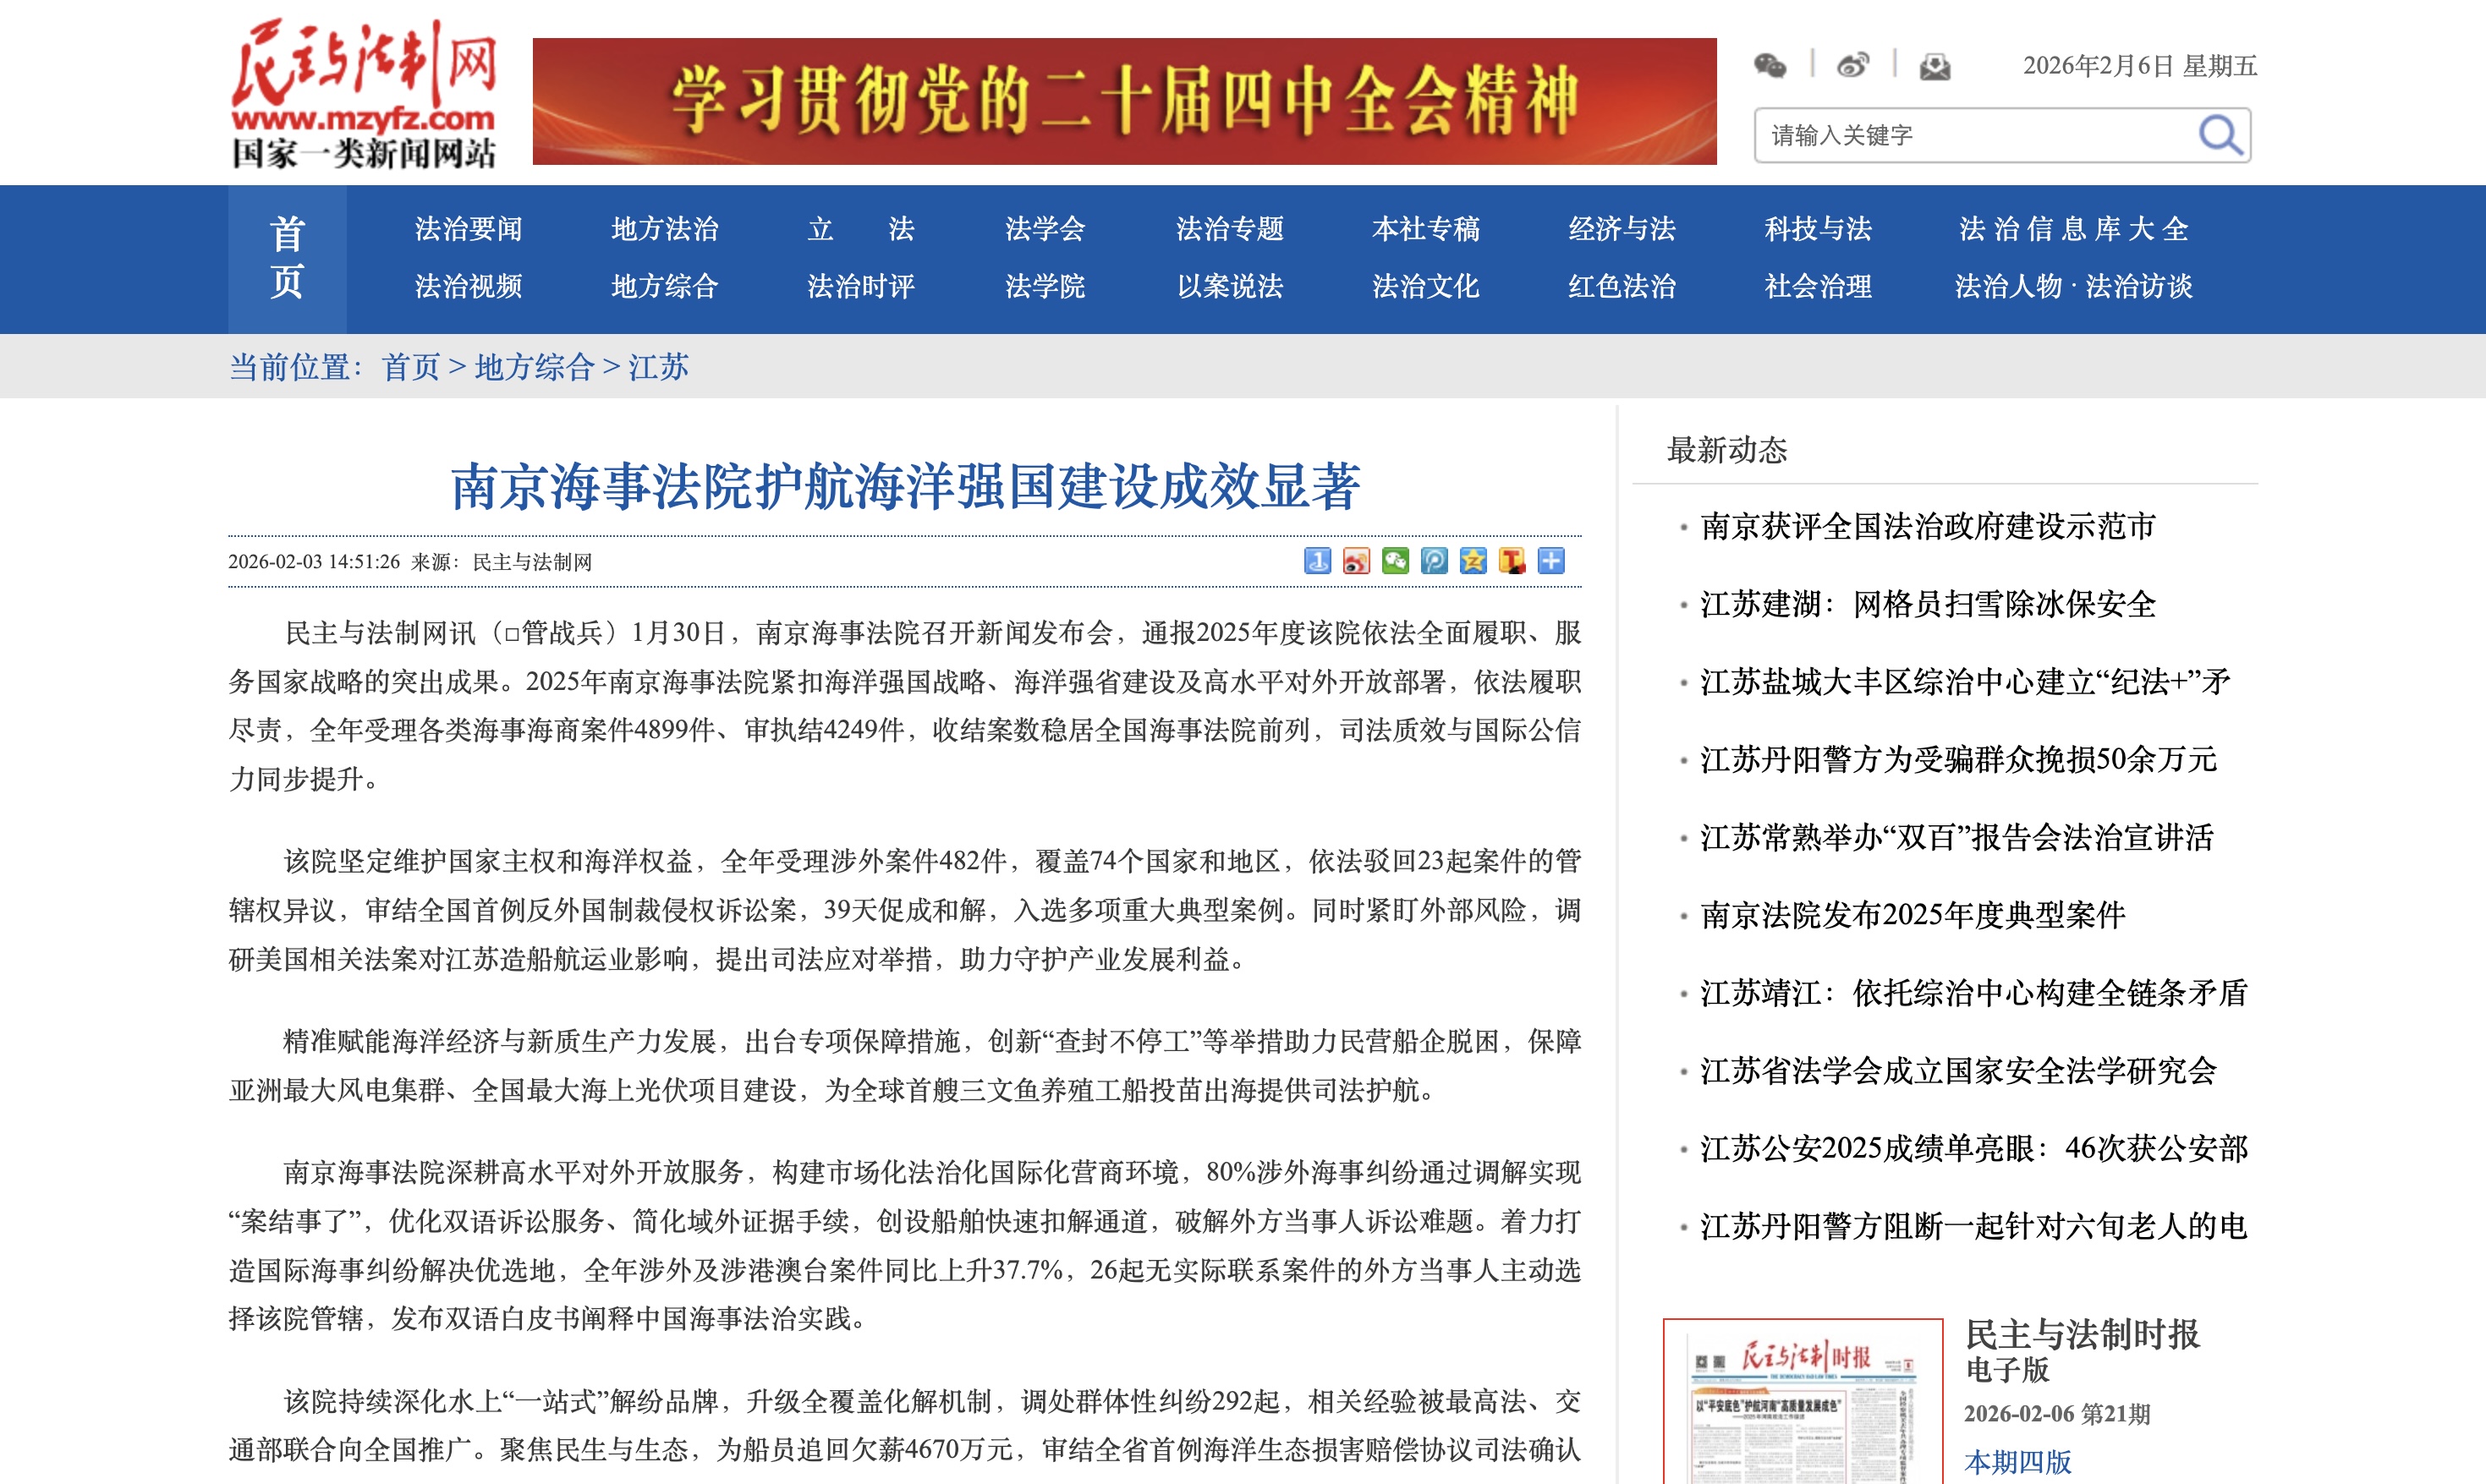Click the blue plus more-share icon
This screenshot has width=2486, height=1484.
[x=1551, y=561]
